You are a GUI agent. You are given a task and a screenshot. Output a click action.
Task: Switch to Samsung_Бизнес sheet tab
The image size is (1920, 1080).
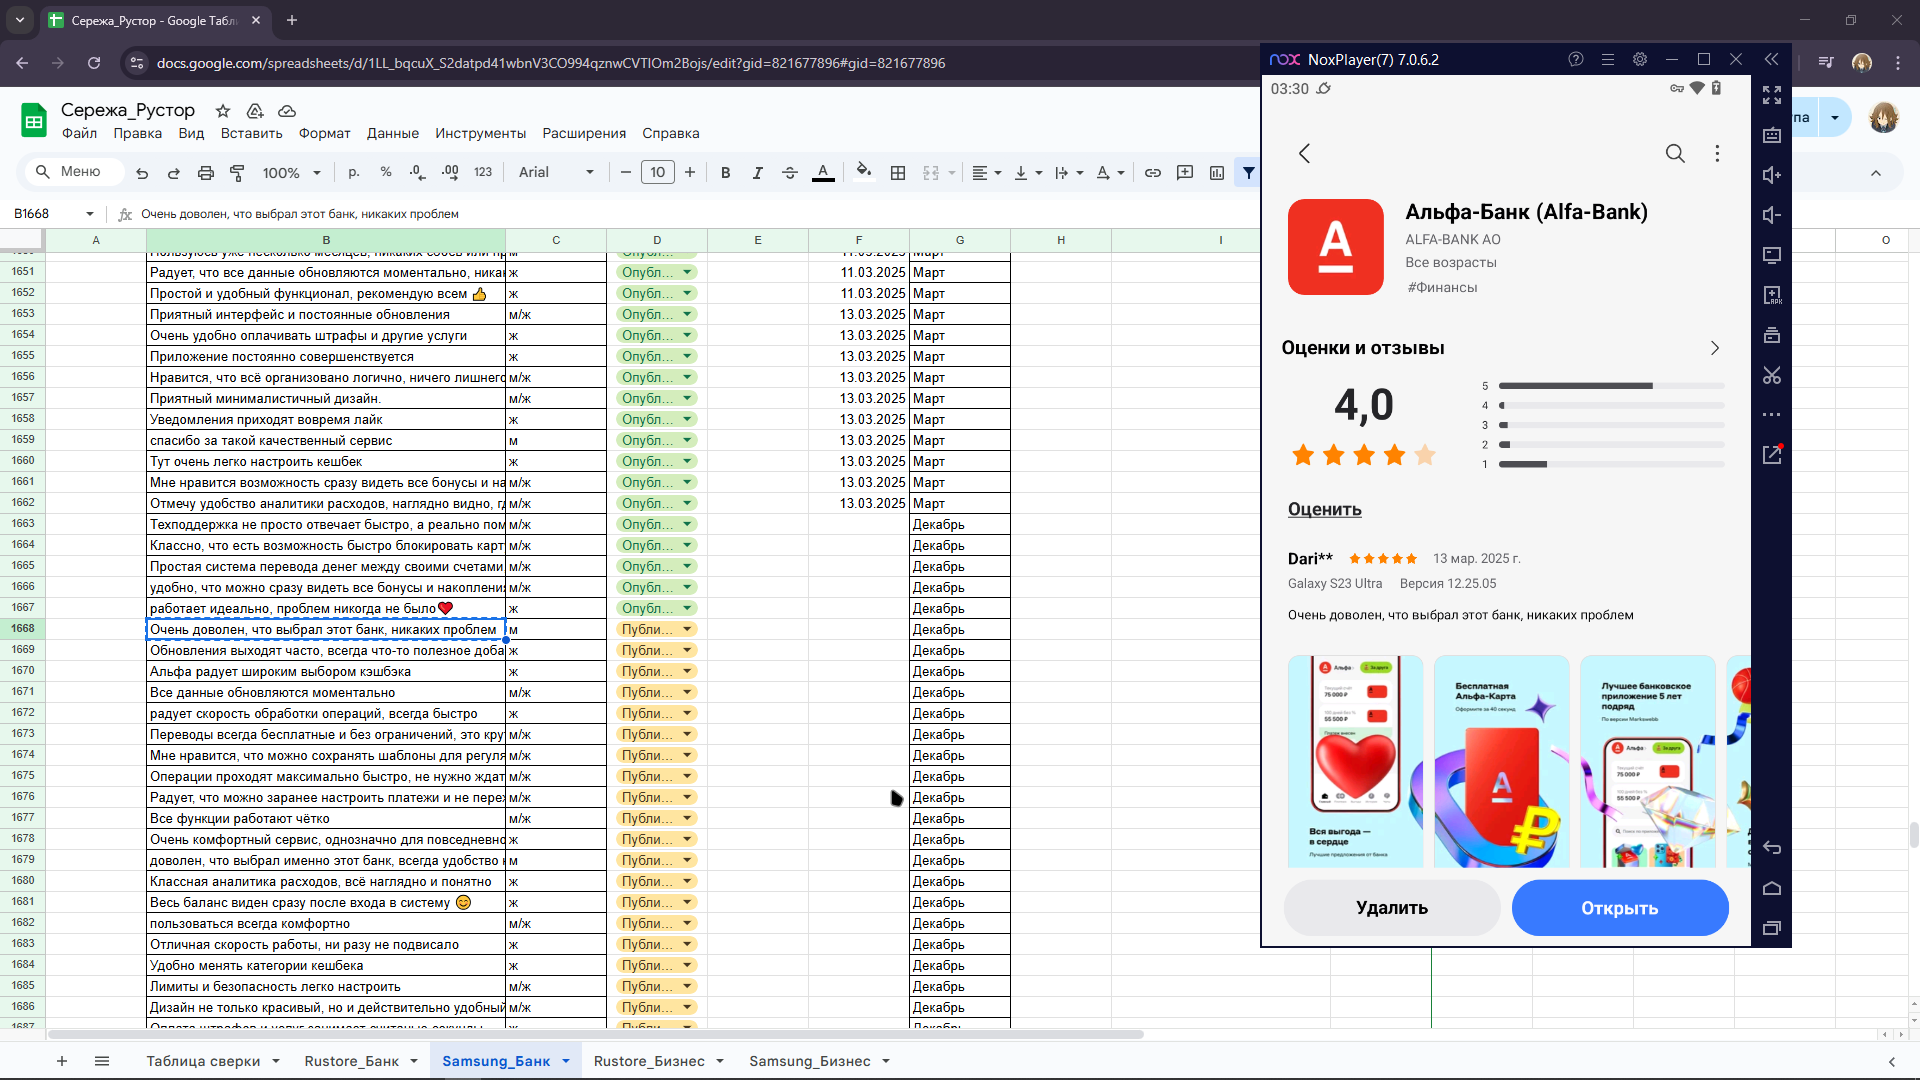pos(809,1061)
